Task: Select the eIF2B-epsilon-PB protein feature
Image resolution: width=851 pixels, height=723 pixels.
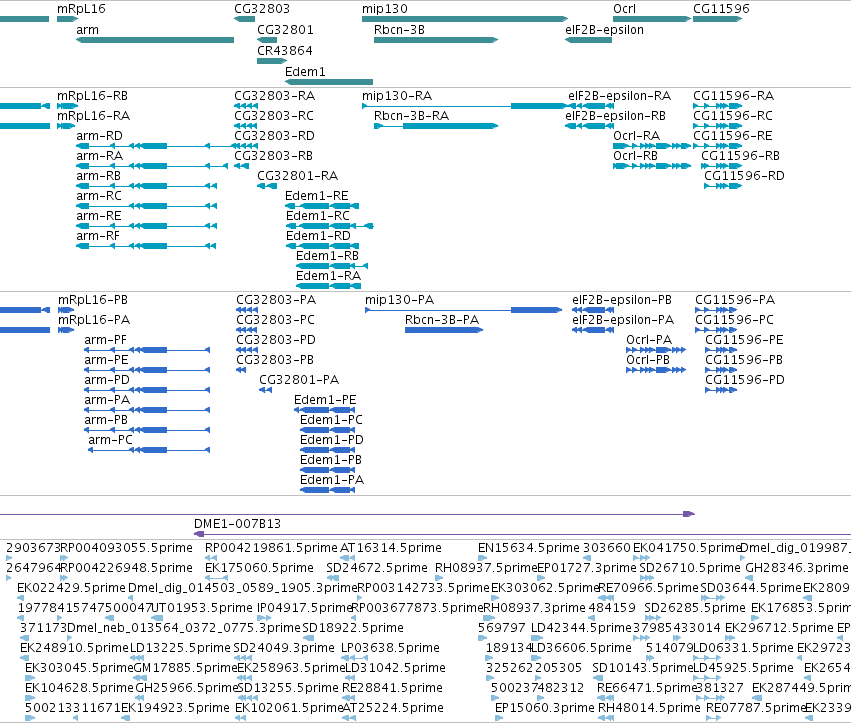Action: point(593,310)
